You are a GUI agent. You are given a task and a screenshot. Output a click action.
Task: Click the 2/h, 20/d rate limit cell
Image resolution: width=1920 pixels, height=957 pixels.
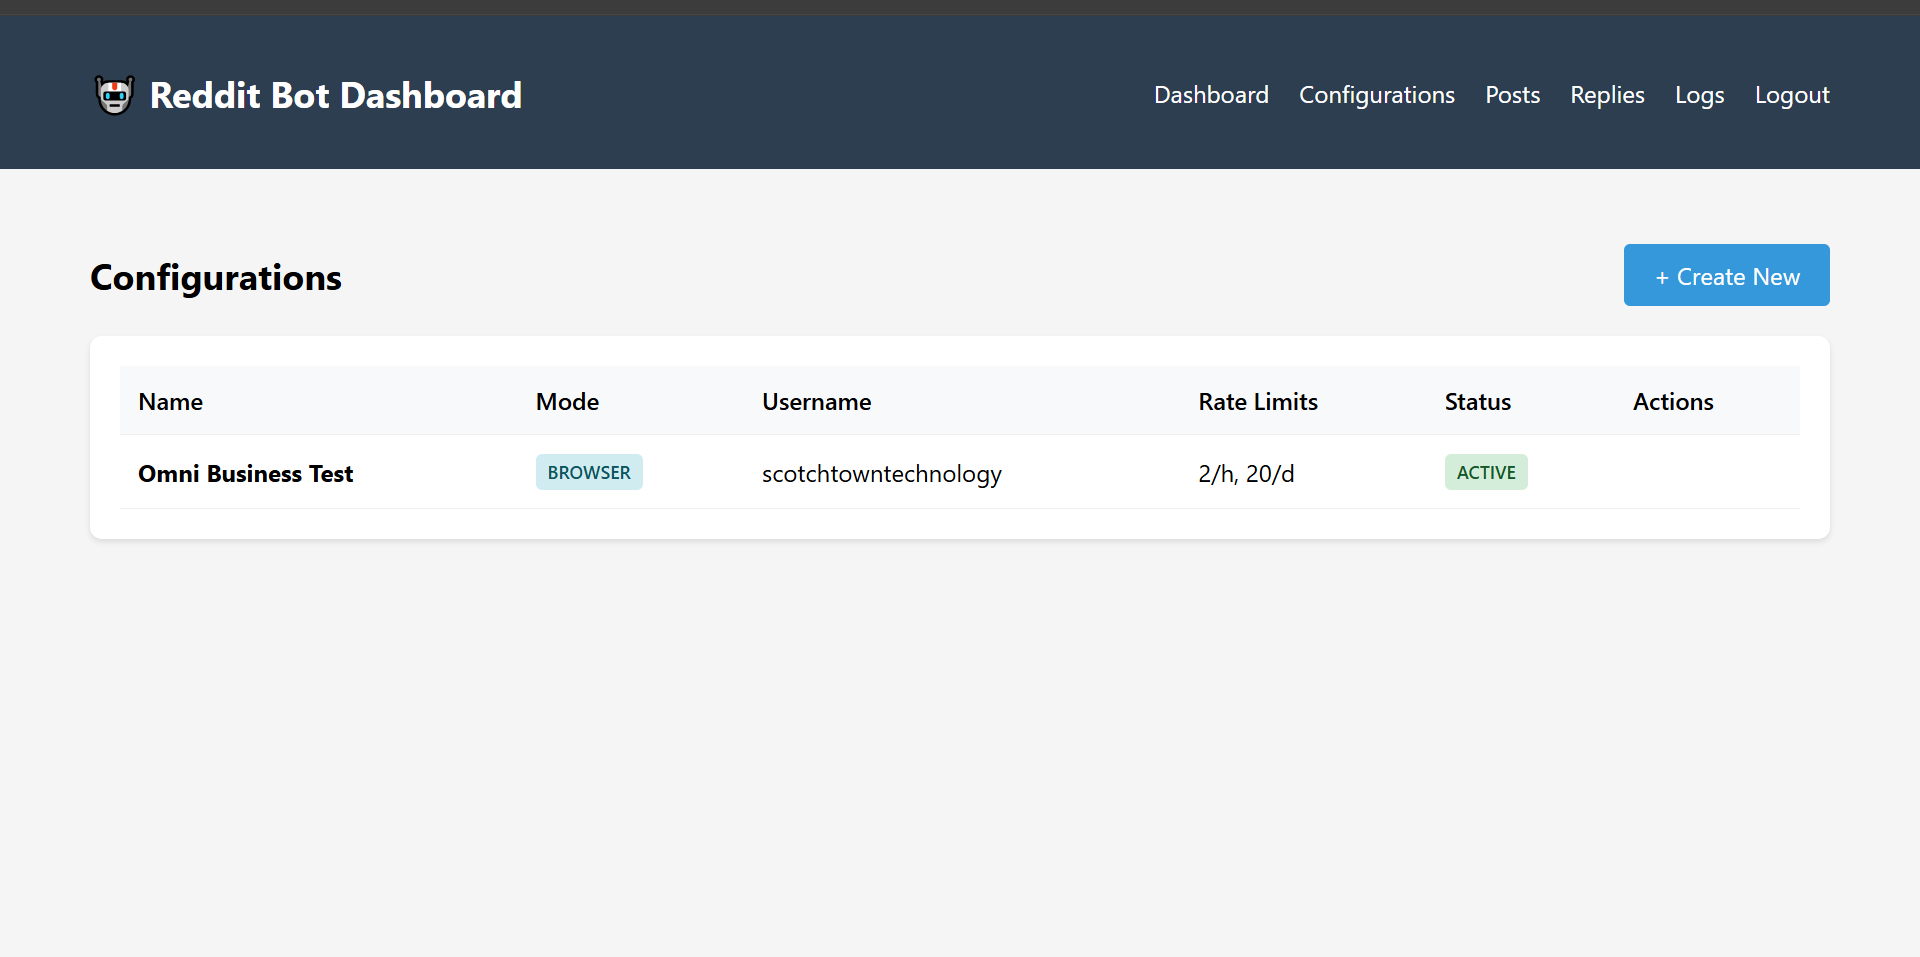coord(1246,474)
